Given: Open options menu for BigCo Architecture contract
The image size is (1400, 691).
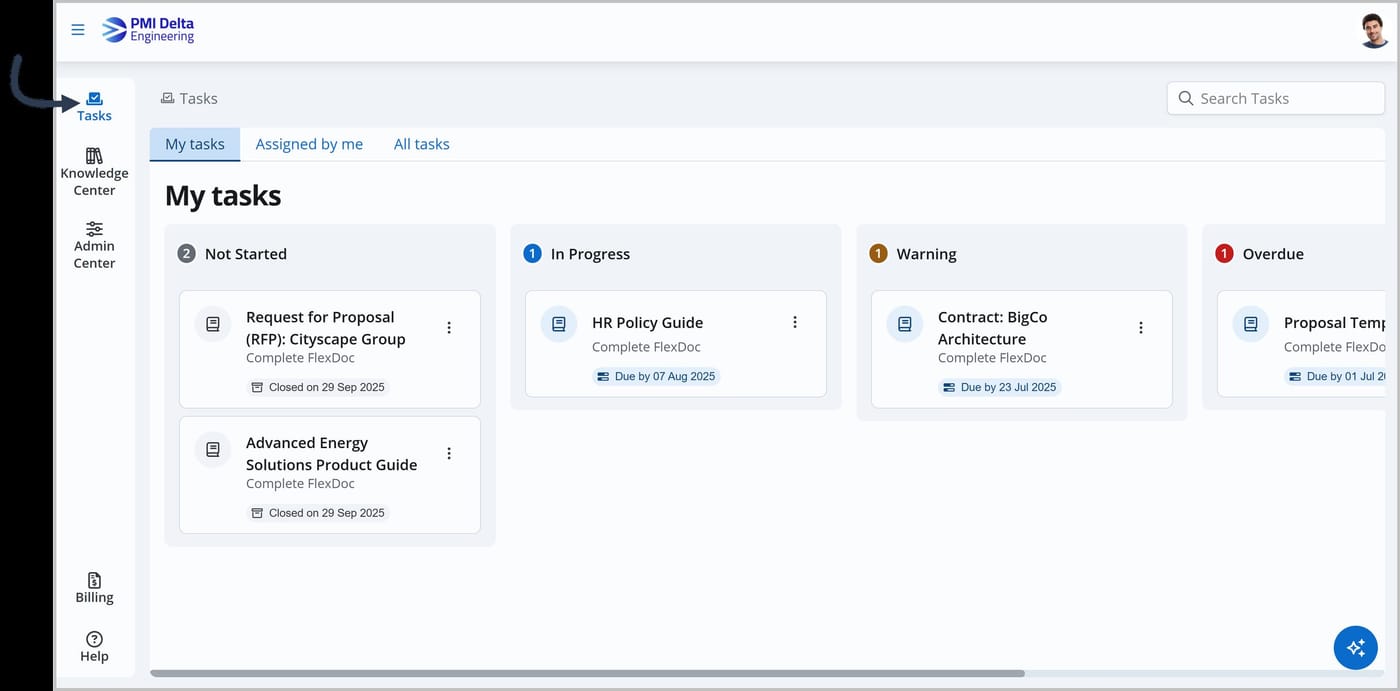Looking at the screenshot, I should pyautogui.click(x=1141, y=327).
